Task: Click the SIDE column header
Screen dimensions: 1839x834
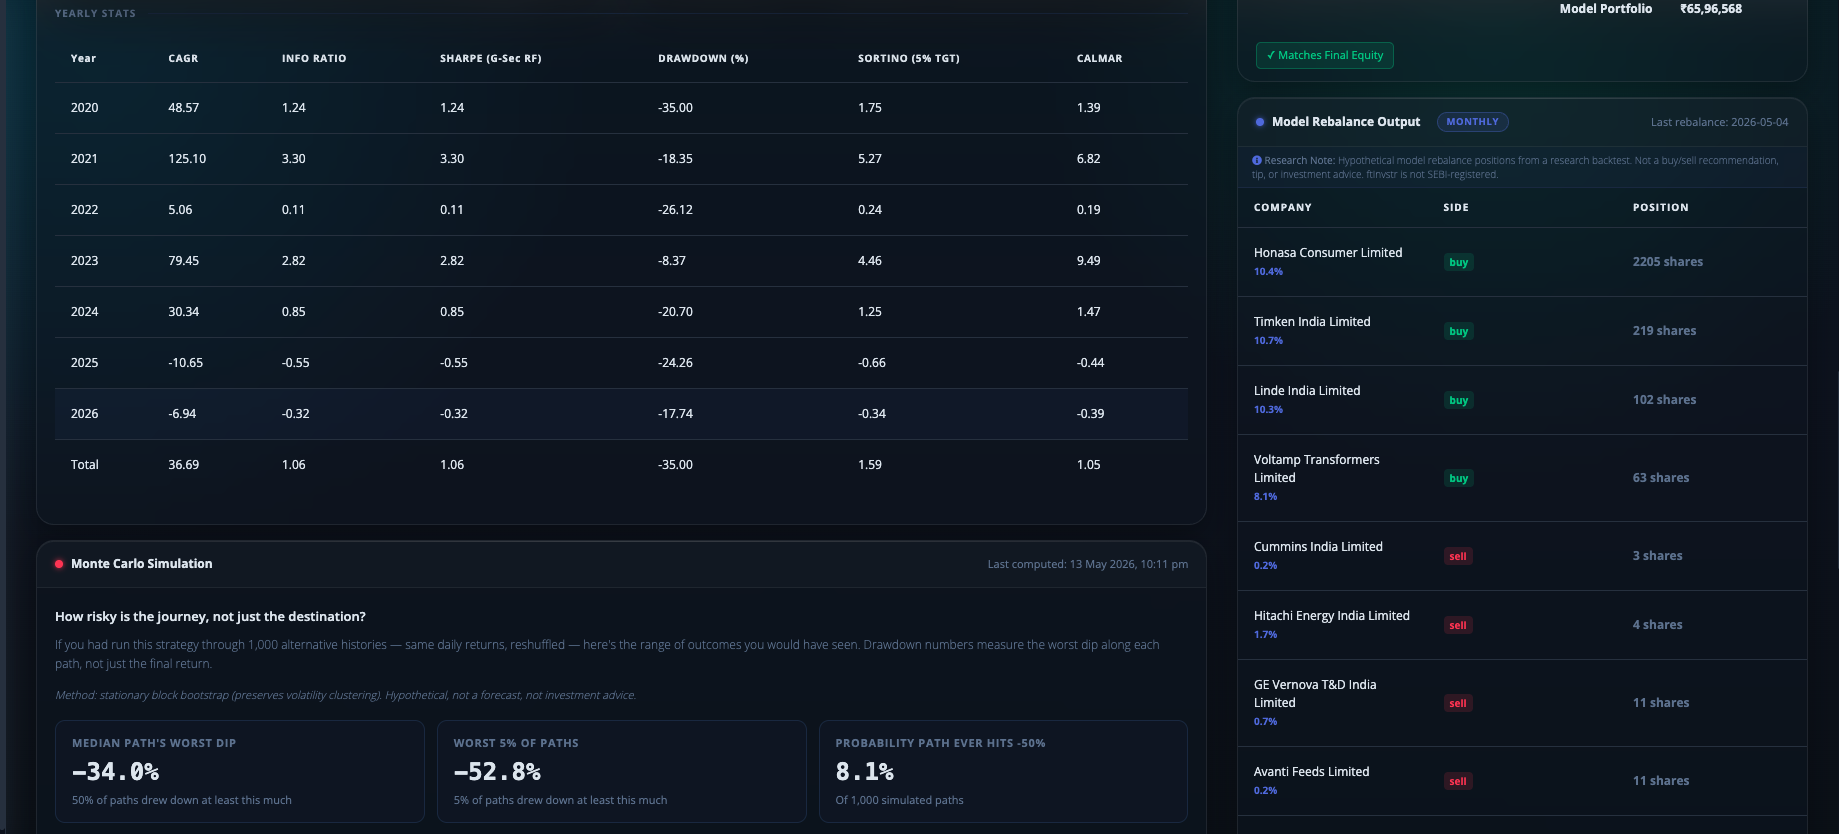Action: (x=1456, y=208)
